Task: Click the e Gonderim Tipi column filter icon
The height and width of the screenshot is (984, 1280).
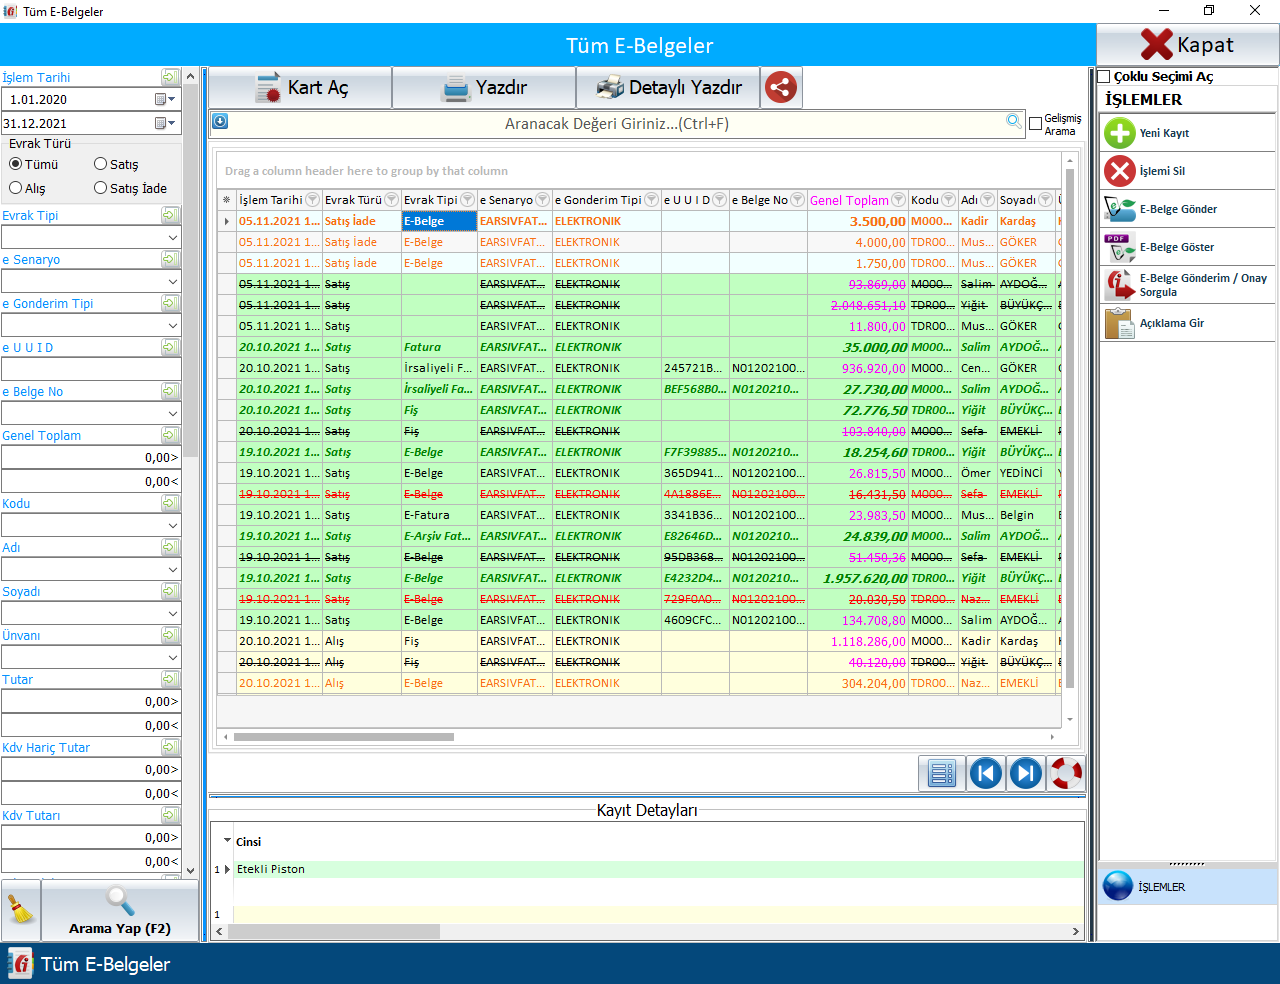Action: [651, 200]
